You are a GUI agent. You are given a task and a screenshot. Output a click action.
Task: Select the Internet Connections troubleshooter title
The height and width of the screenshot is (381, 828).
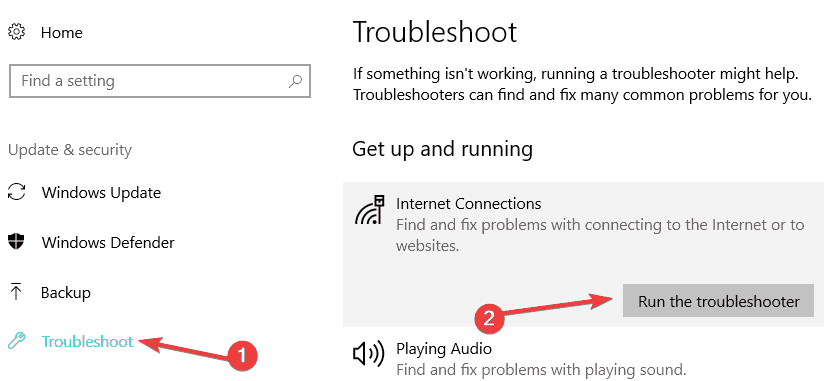click(x=469, y=204)
